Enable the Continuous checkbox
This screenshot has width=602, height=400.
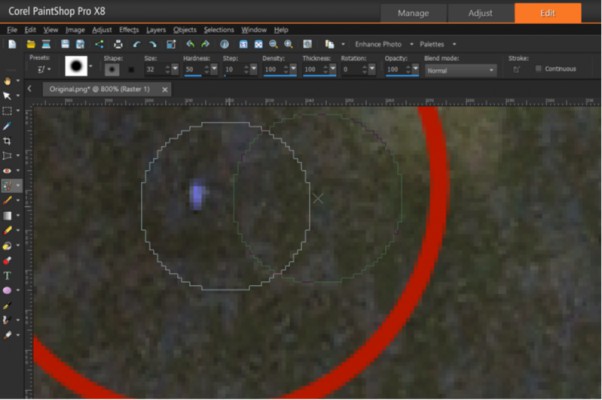click(538, 69)
